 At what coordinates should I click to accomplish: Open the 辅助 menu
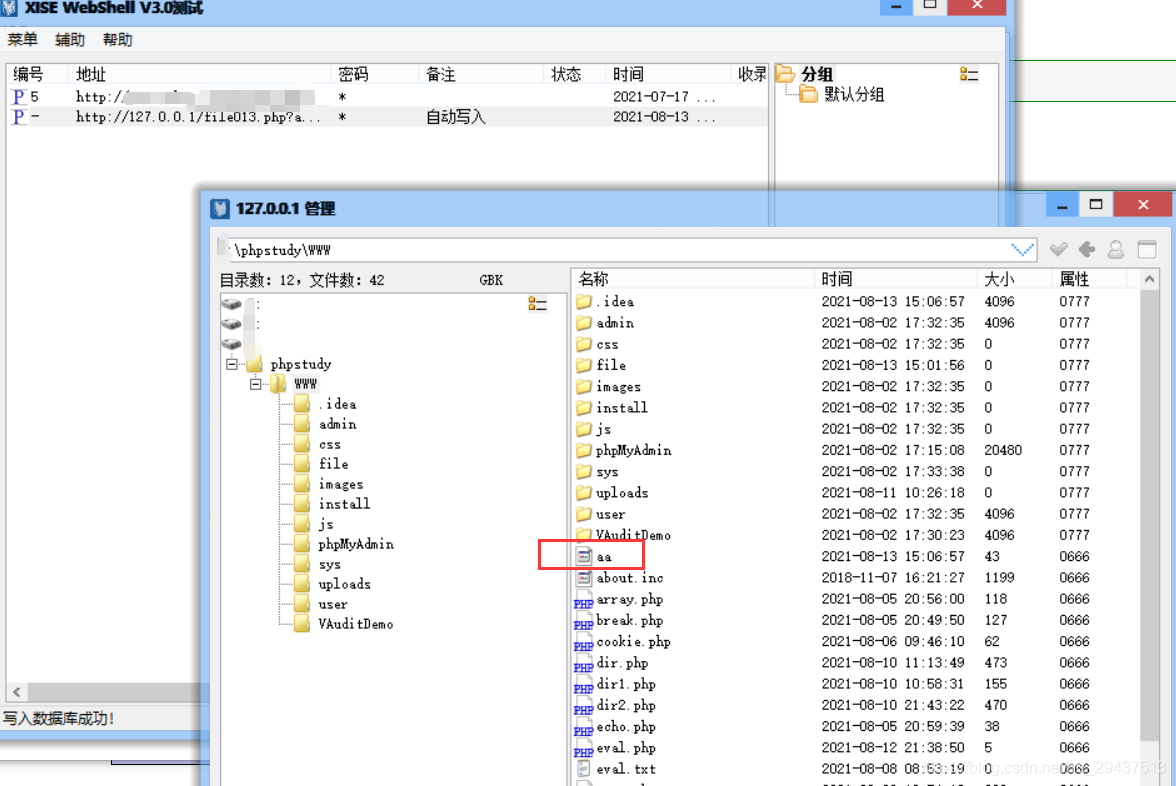[x=70, y=40]
